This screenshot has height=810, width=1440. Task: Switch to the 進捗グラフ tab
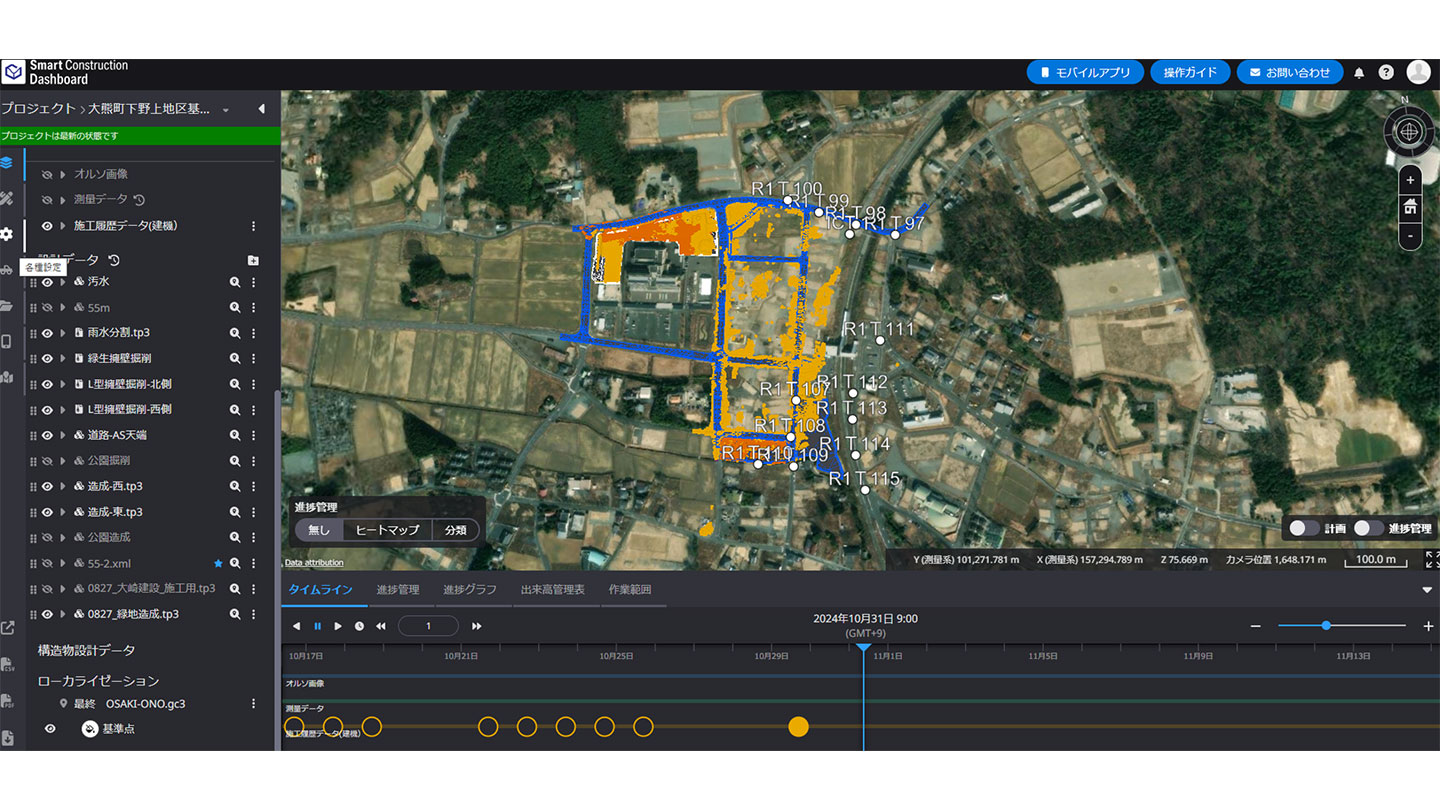[470, 590]
